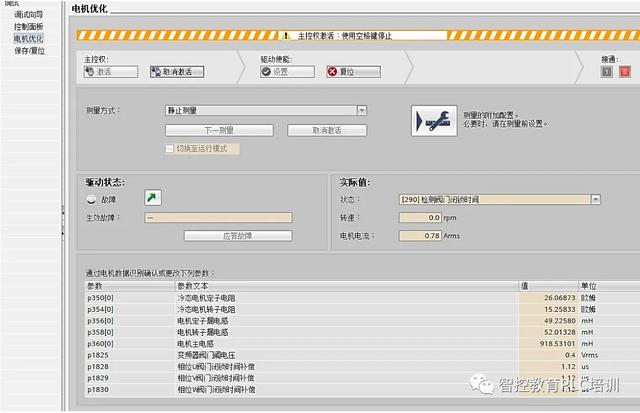Select row p356[0] 电机定子漏电感
This screenshot has width=640, height=413.
(362, 321)
